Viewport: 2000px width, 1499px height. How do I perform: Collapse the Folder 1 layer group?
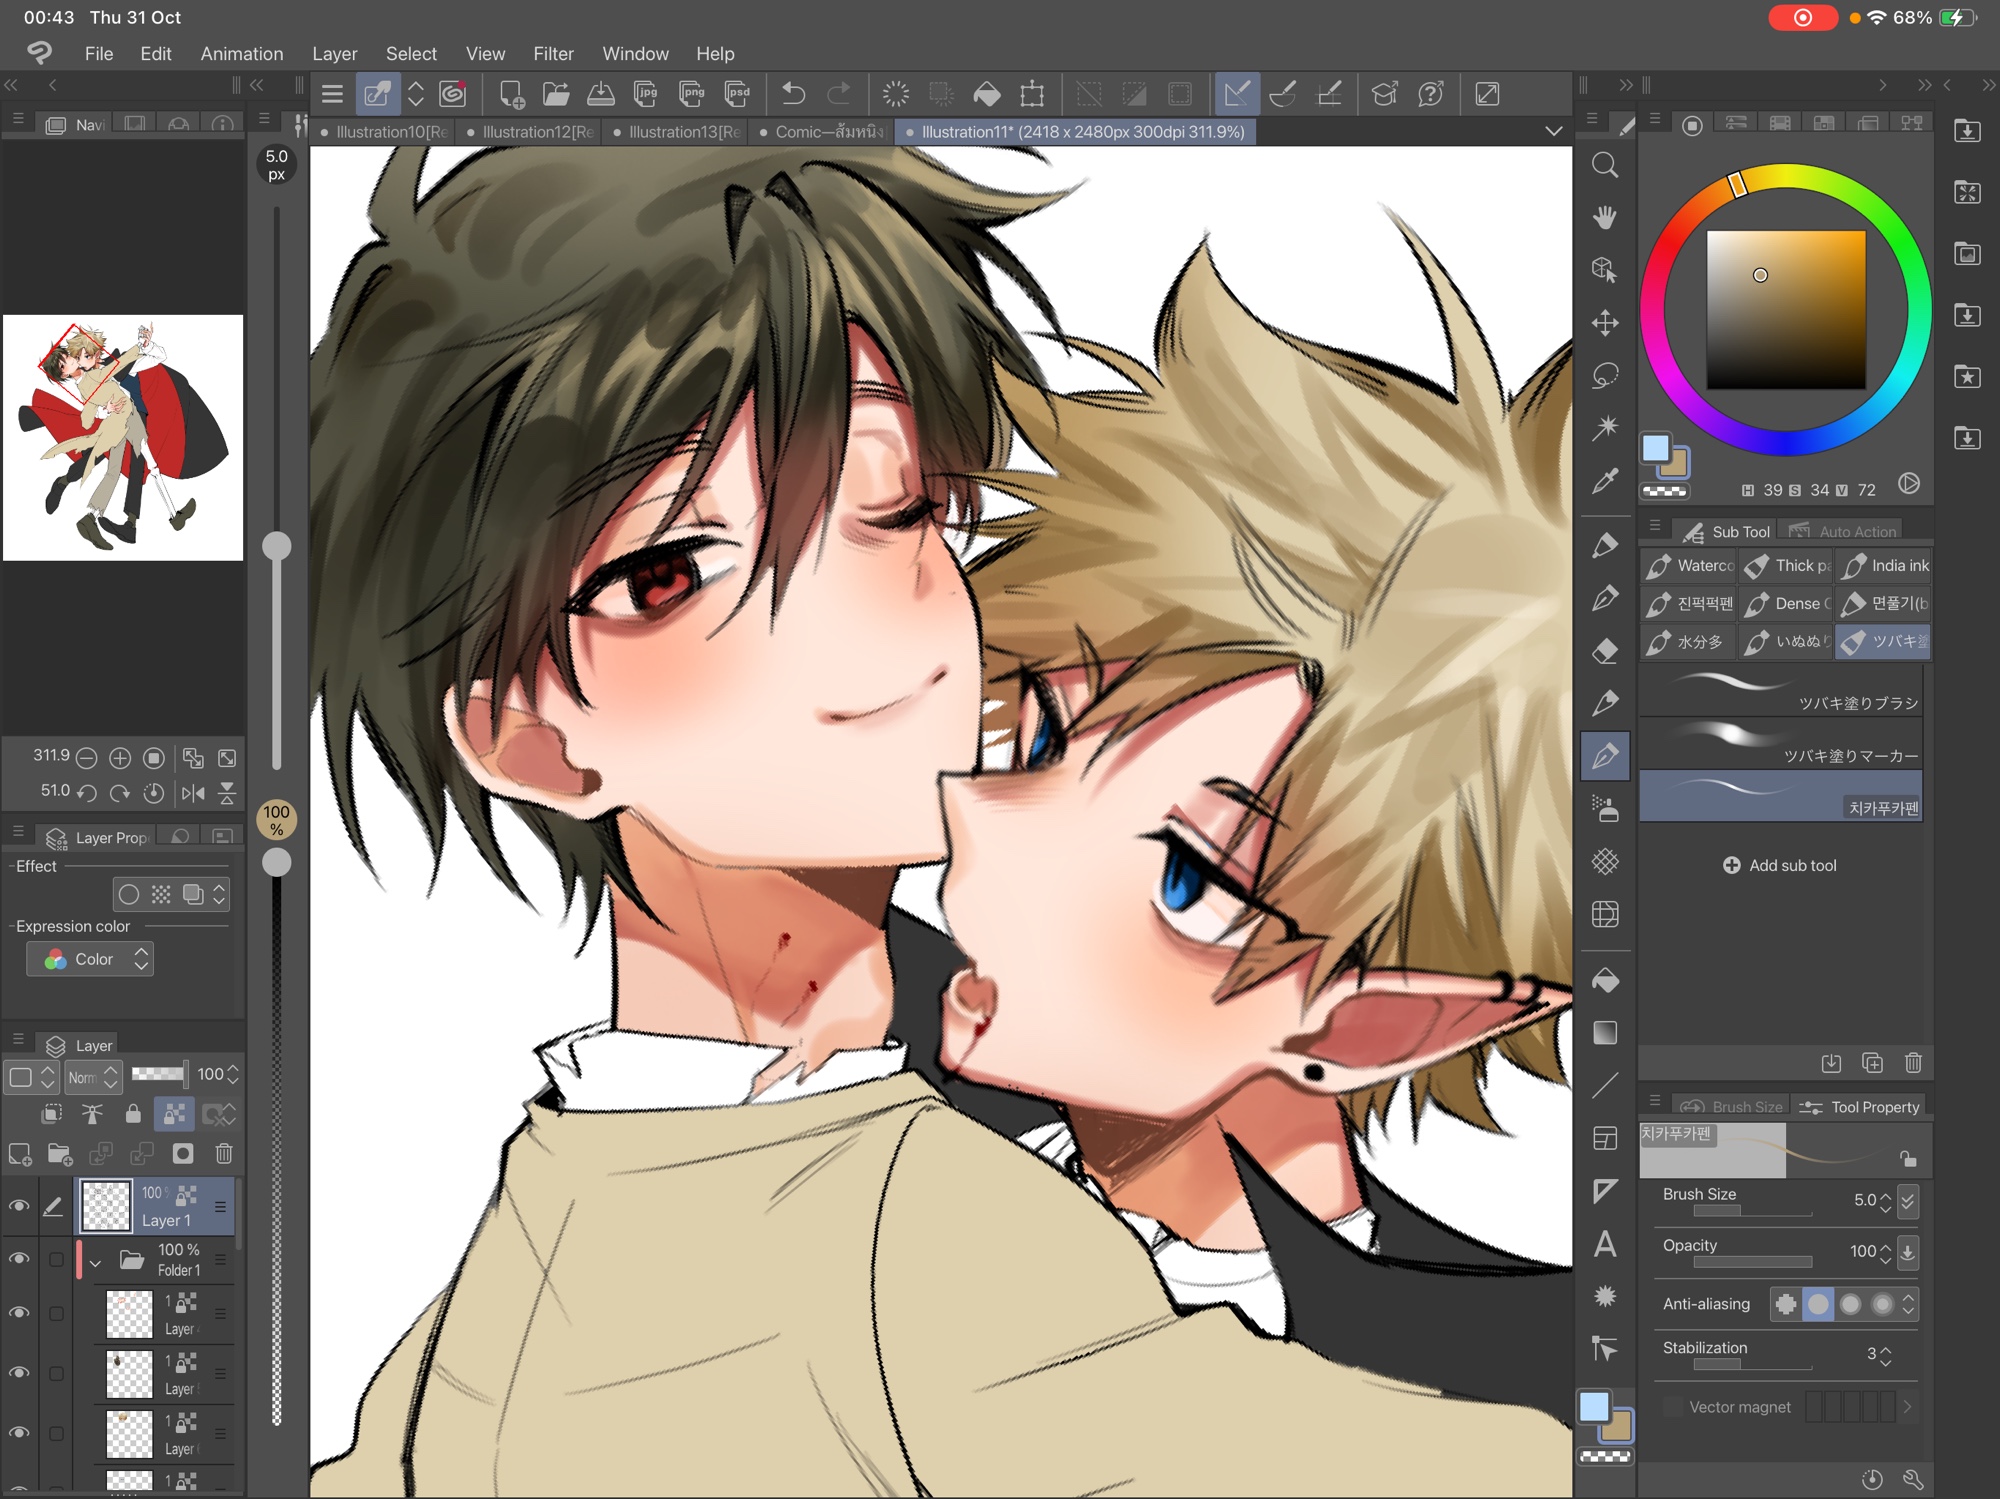coord(96,1262)
